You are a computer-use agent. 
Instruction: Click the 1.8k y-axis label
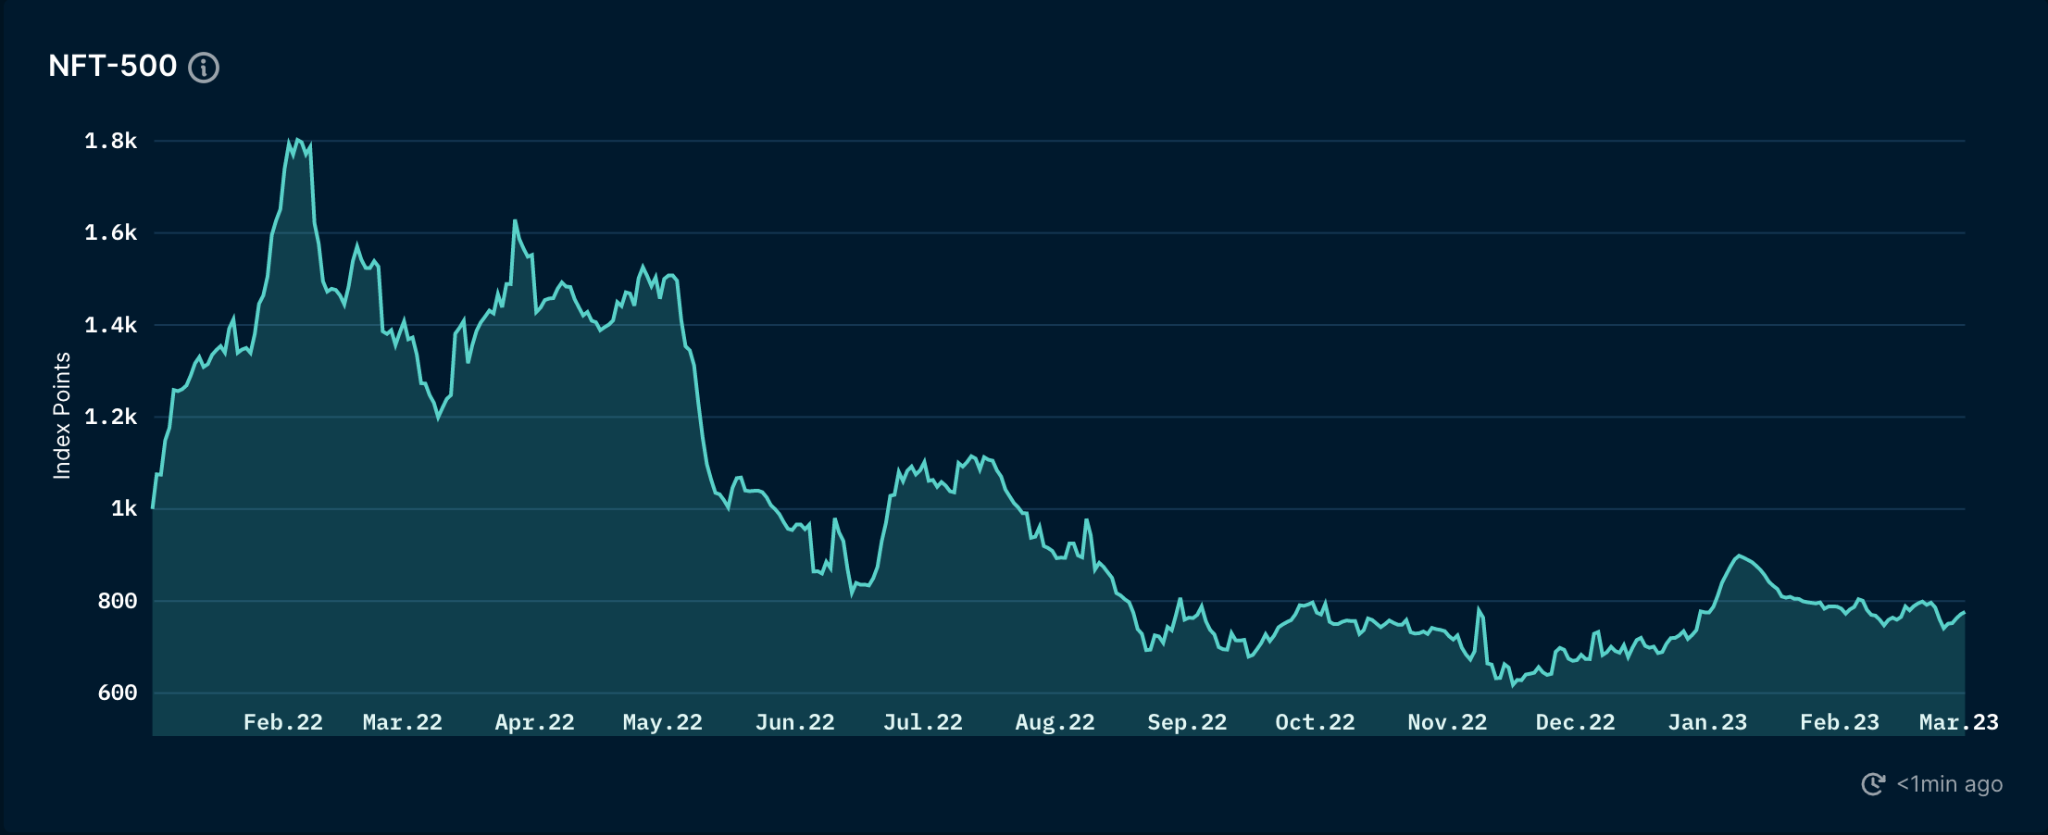(111, 141)
